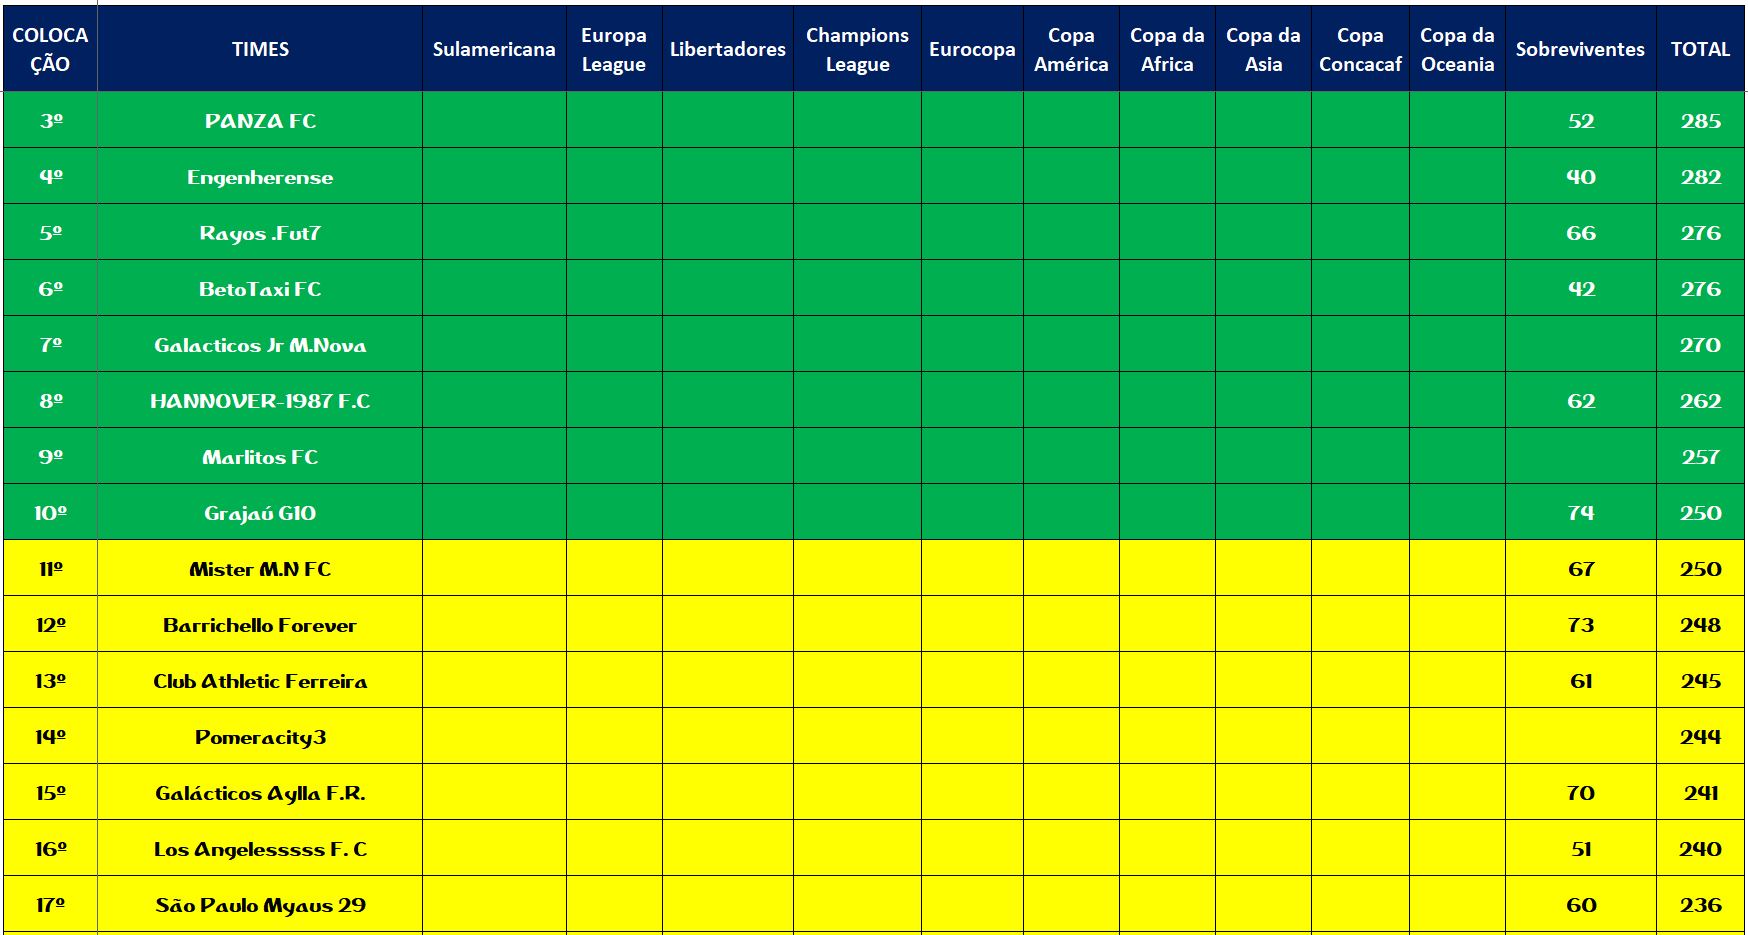Viewport: 1748px width, 935px height.
Task: Click Club Athletic Ferreira total 245
Action: [1700, 681]
